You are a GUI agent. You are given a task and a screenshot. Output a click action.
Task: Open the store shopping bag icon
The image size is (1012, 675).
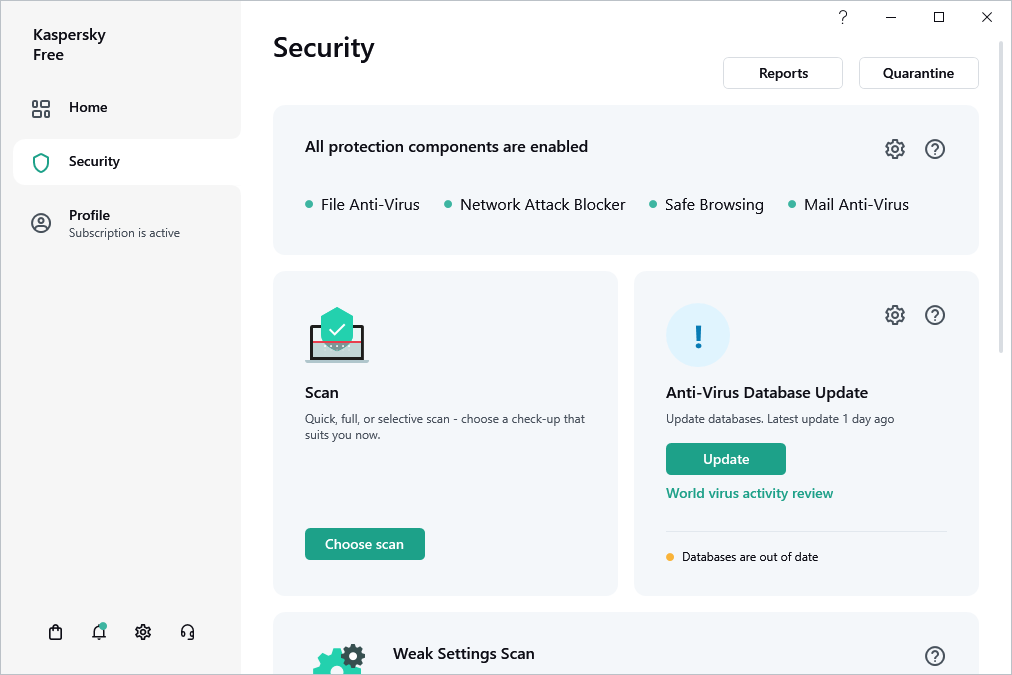56,632
